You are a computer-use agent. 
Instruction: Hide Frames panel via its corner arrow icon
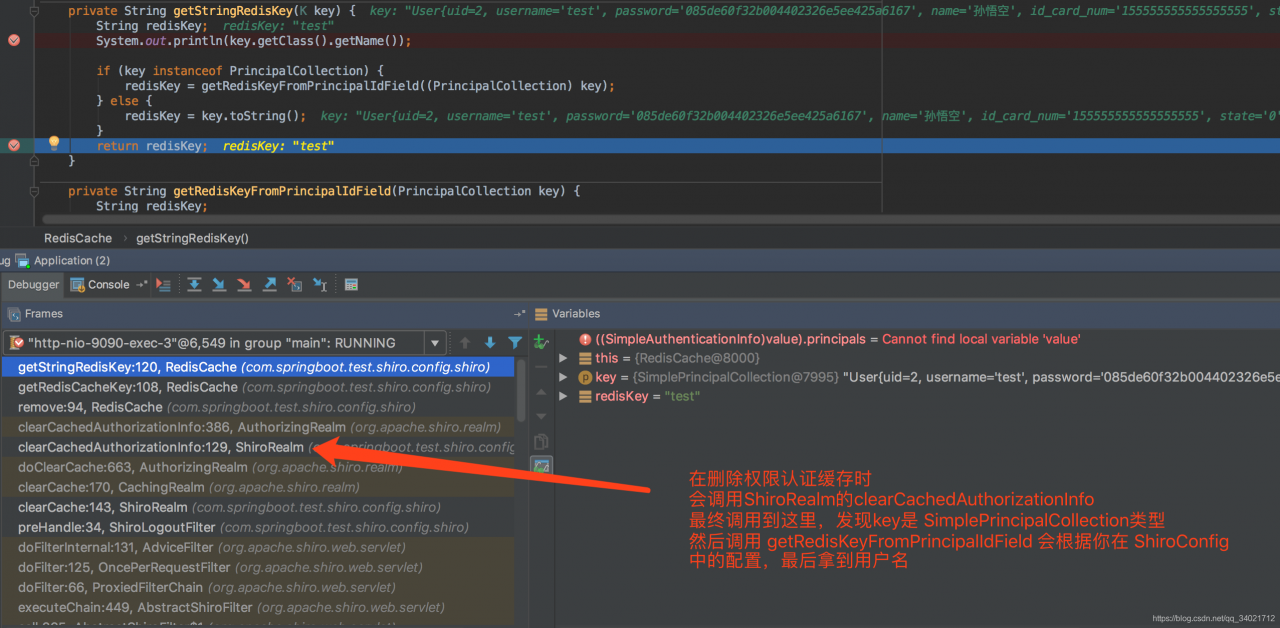(x=519, y=314)
